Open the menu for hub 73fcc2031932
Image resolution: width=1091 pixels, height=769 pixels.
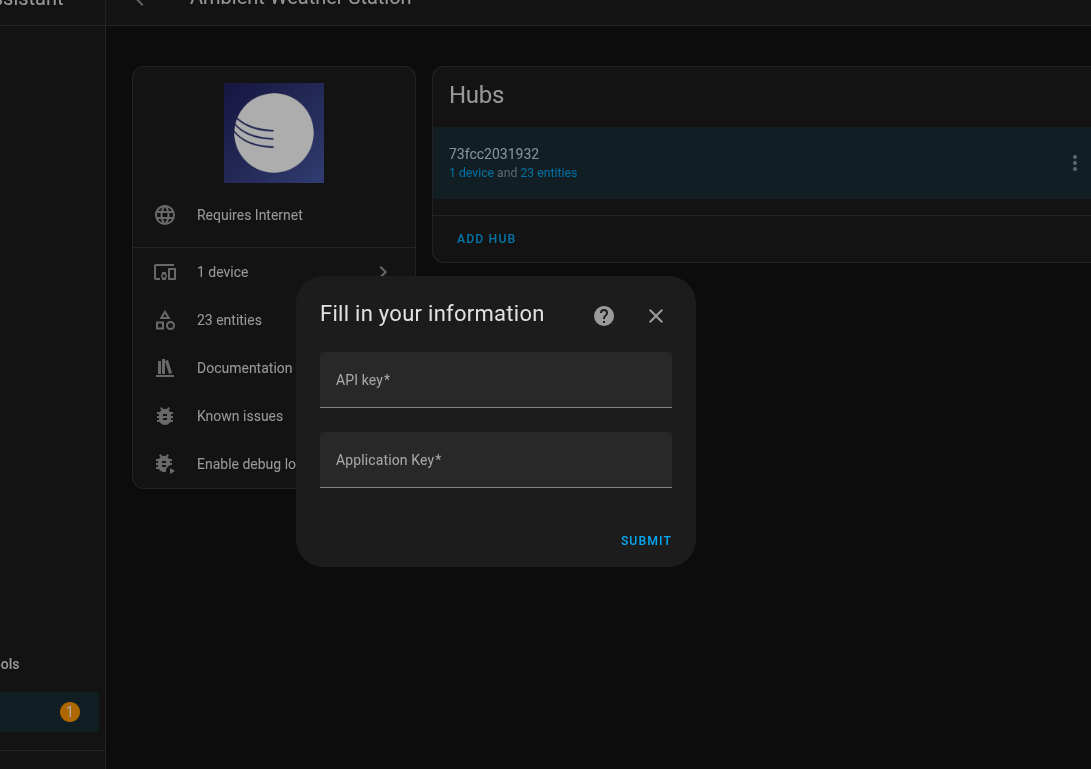[x=1075, y=163]
